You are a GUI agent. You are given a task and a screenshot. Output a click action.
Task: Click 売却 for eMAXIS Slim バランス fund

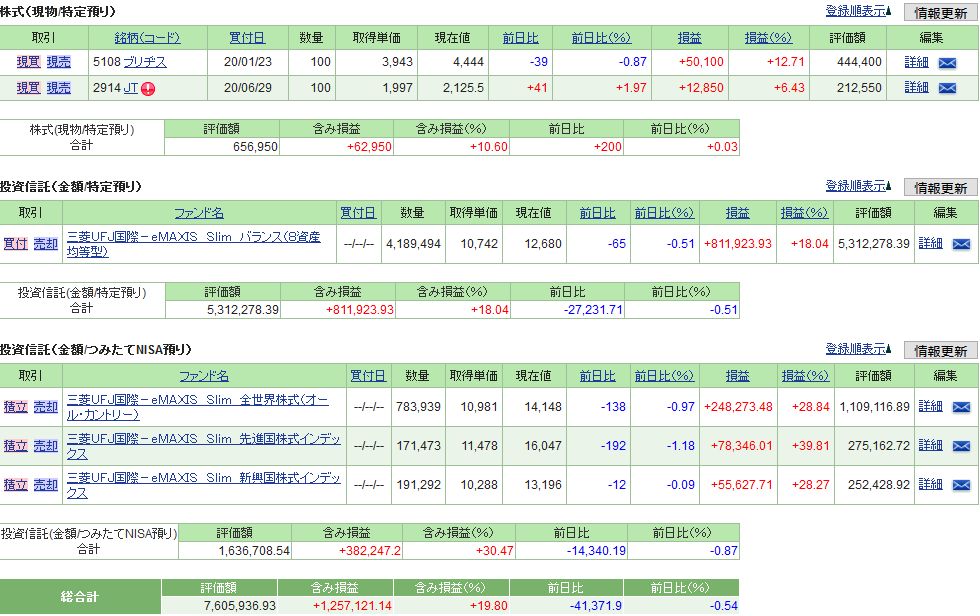(46, 244)
